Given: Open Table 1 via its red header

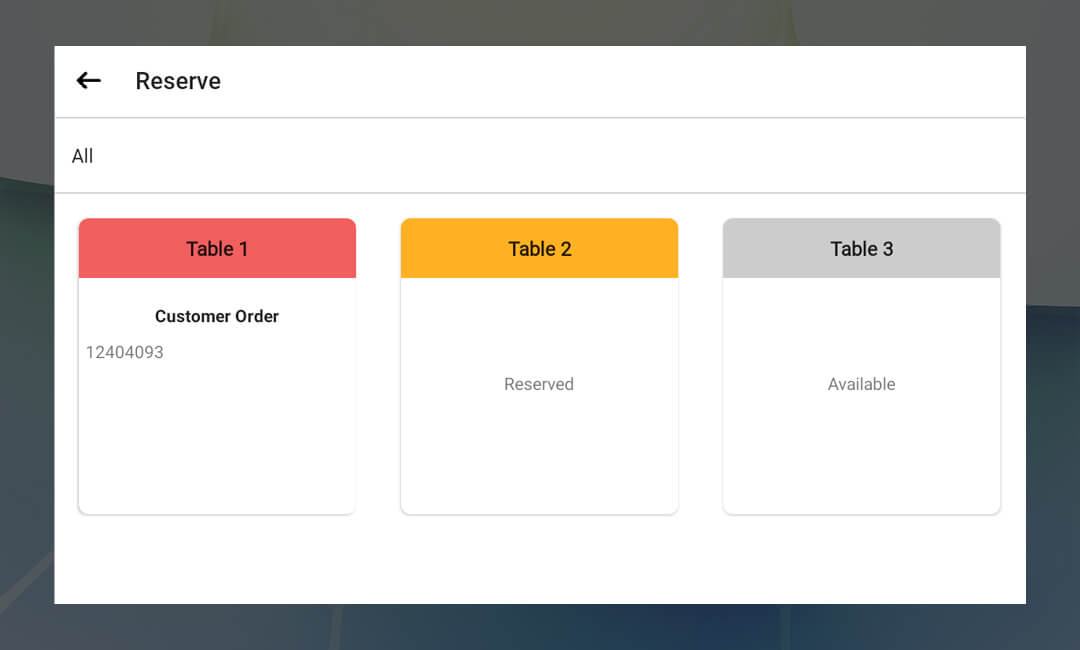Looking at the screenshot, I should tap(217, 249).
